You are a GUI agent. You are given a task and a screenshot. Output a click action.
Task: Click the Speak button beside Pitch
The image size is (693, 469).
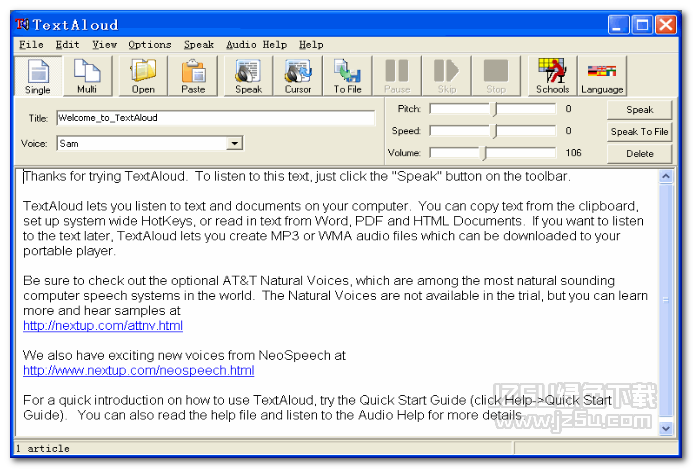(x=639, y=110)
